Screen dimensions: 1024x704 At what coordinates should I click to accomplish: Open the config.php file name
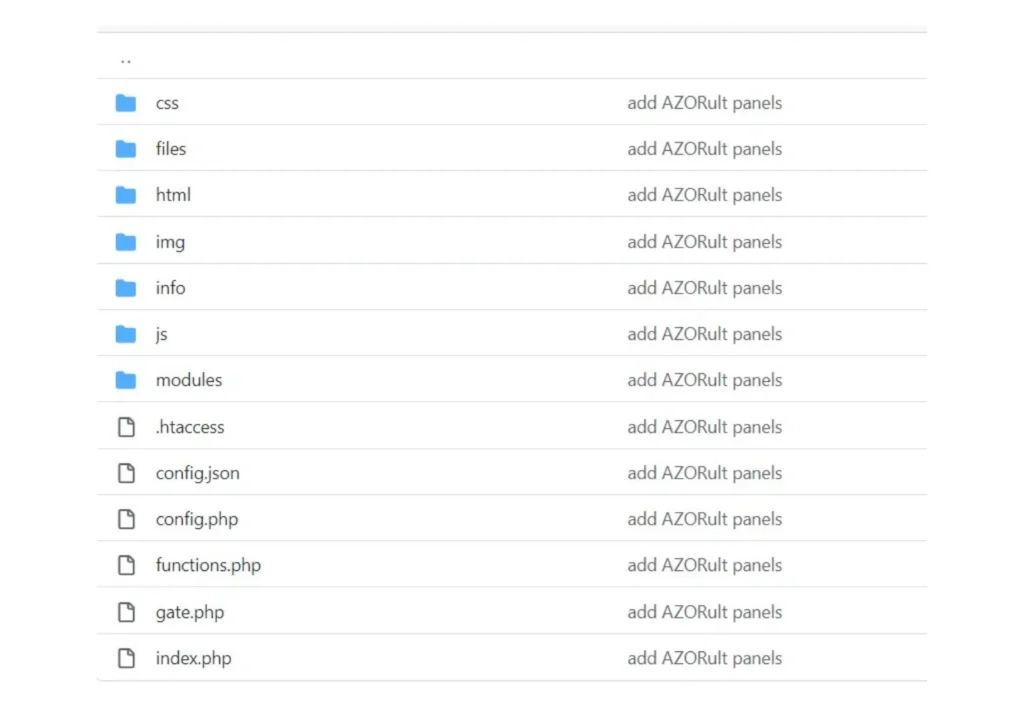coord(197,520)
